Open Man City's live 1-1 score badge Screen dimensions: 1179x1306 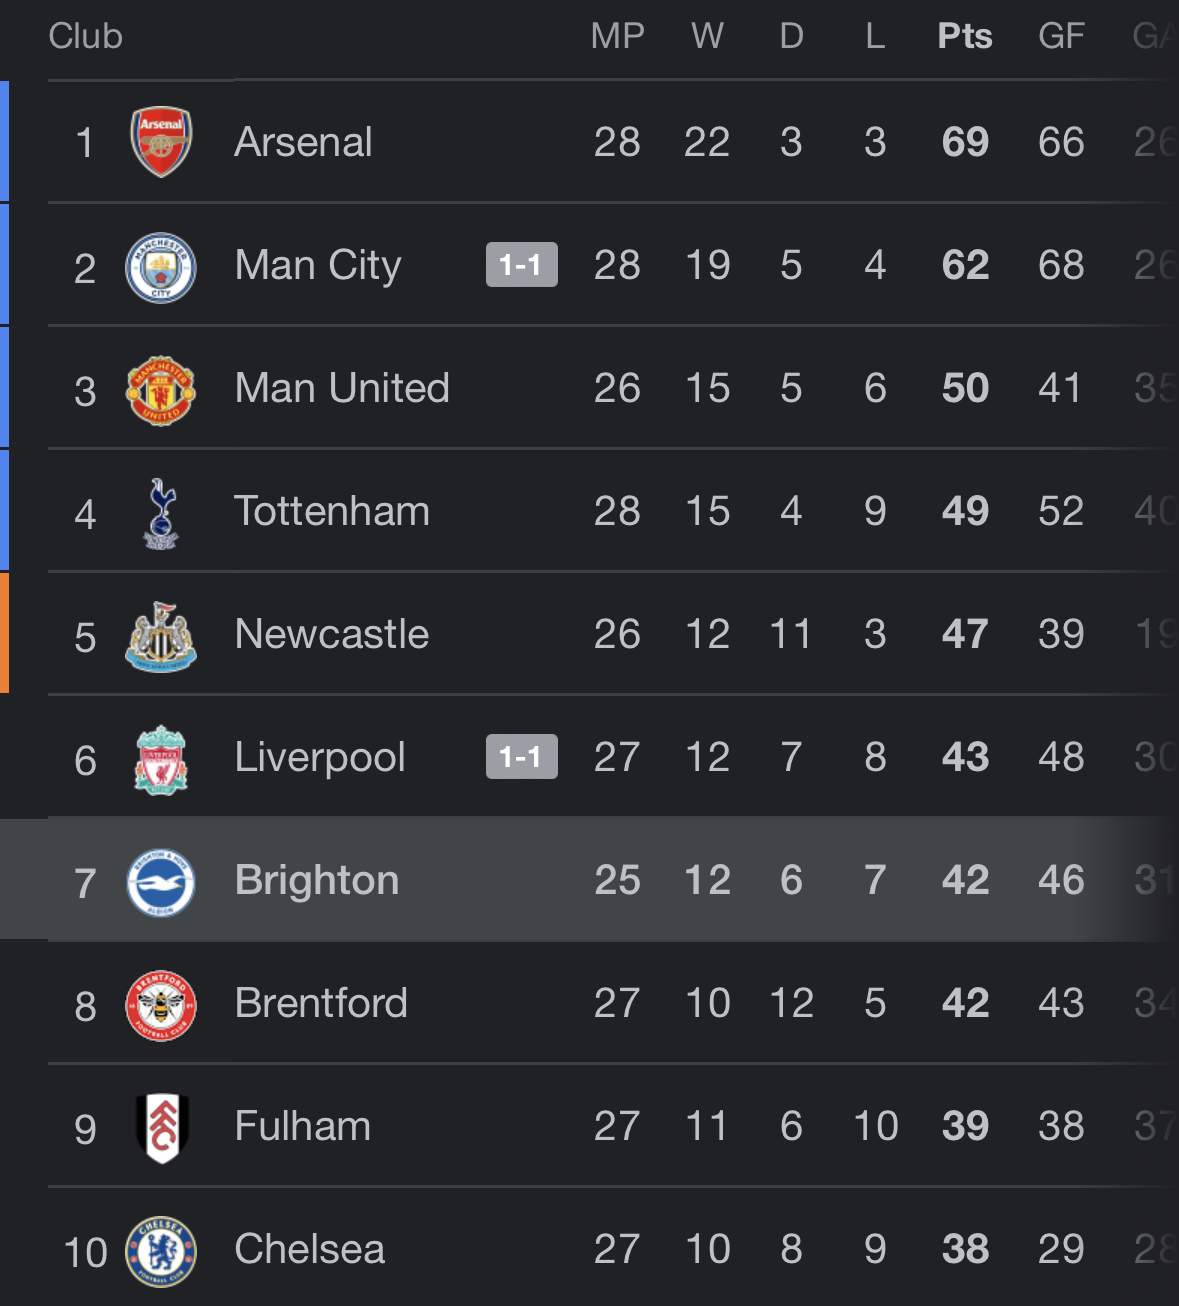coord(521,265)
